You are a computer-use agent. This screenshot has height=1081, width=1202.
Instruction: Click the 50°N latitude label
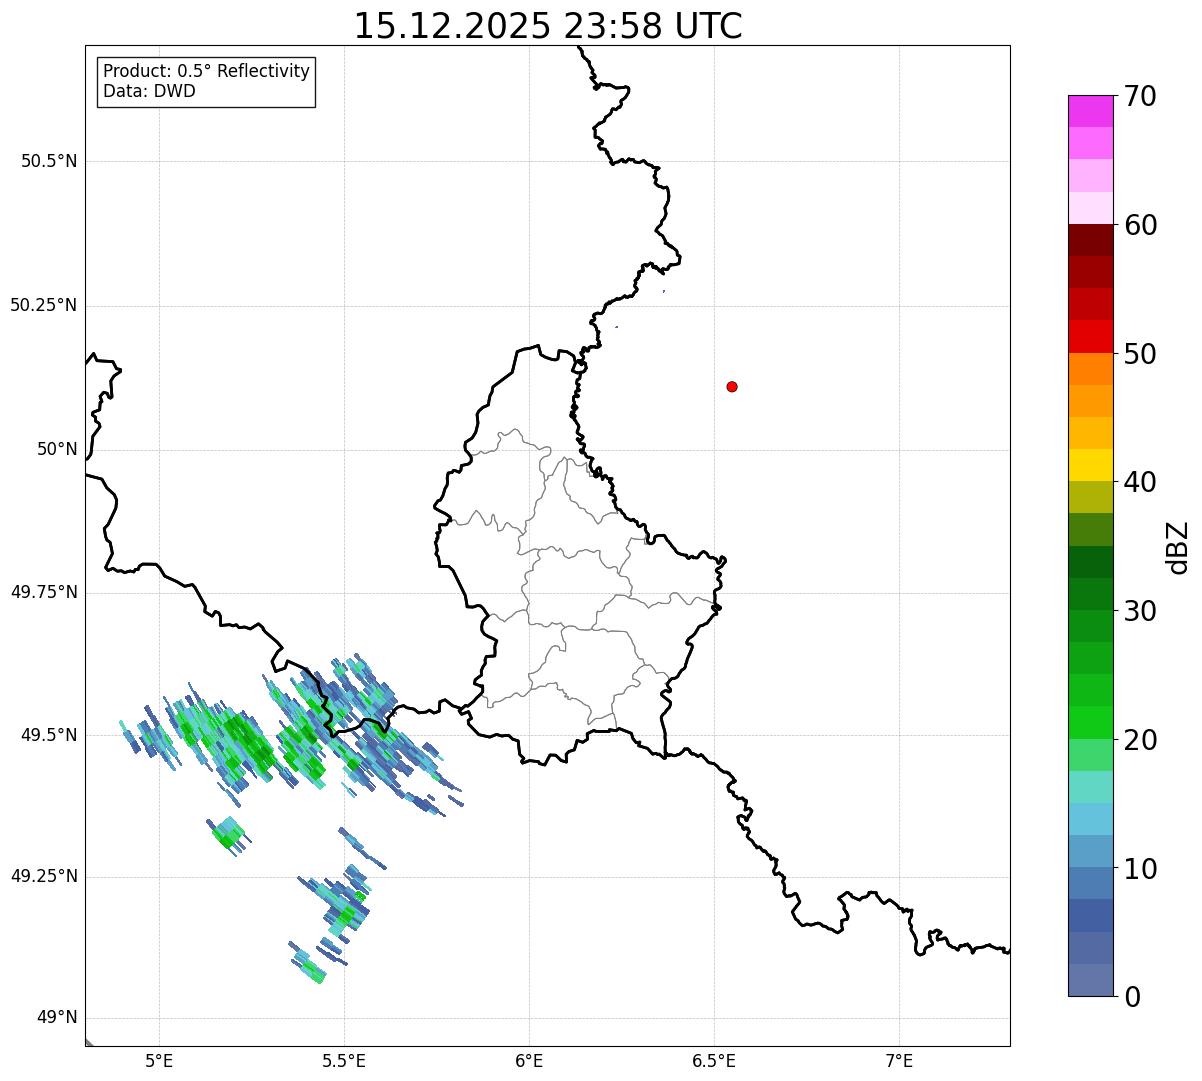(x=57, y=449)
